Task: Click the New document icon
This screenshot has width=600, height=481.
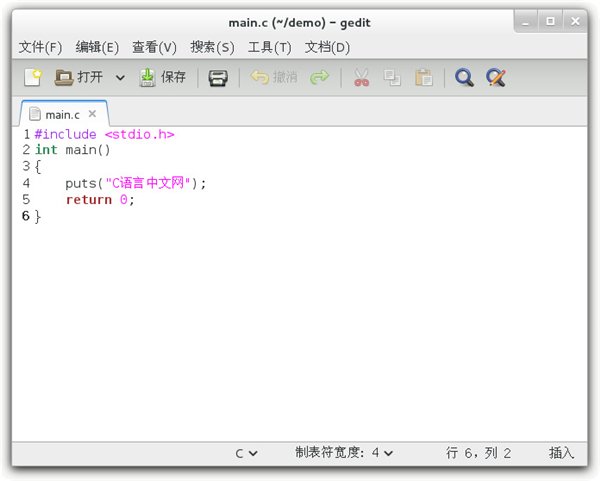Action: pyautogui.click(x=33, y=77)
